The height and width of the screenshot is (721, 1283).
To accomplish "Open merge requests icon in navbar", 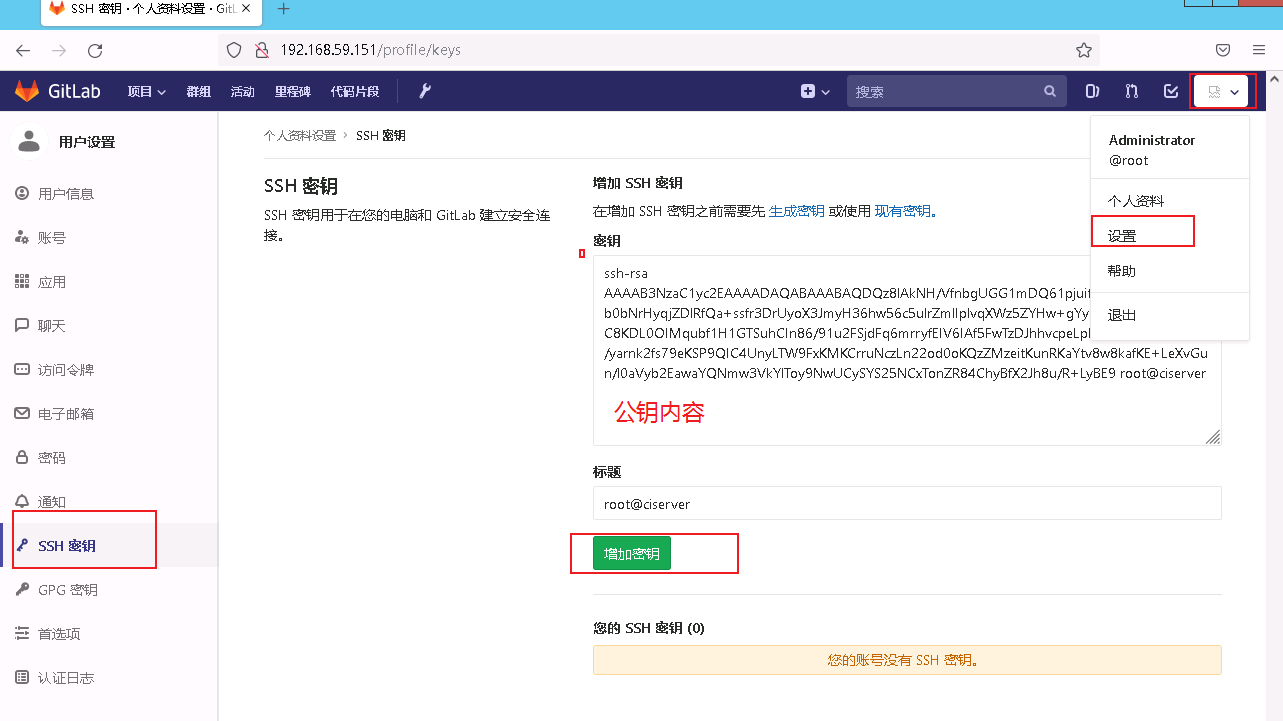I will tap(1131, 91).
